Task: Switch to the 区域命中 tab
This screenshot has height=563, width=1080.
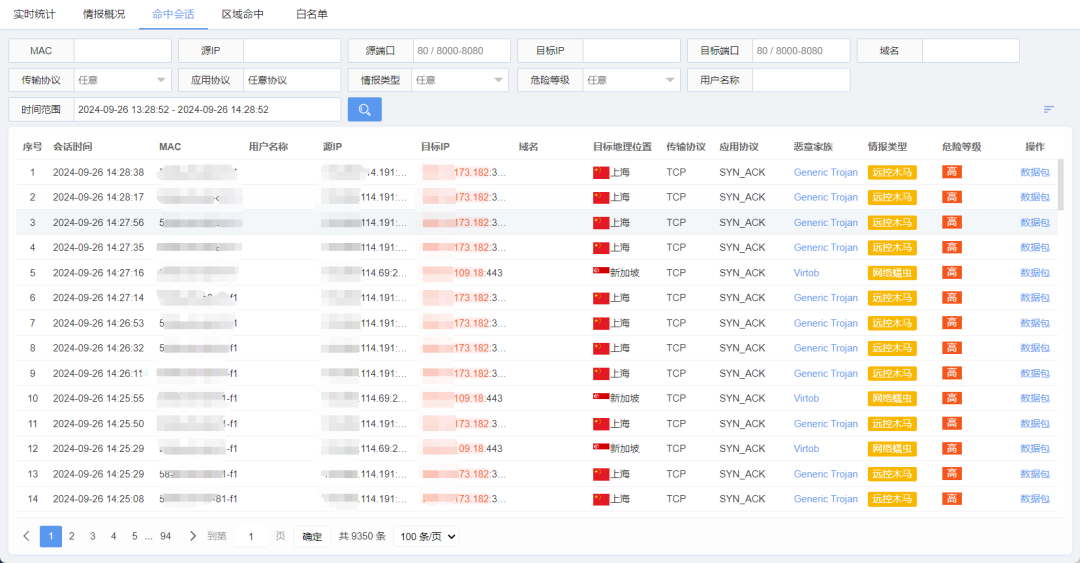Action: pos(243,15)
